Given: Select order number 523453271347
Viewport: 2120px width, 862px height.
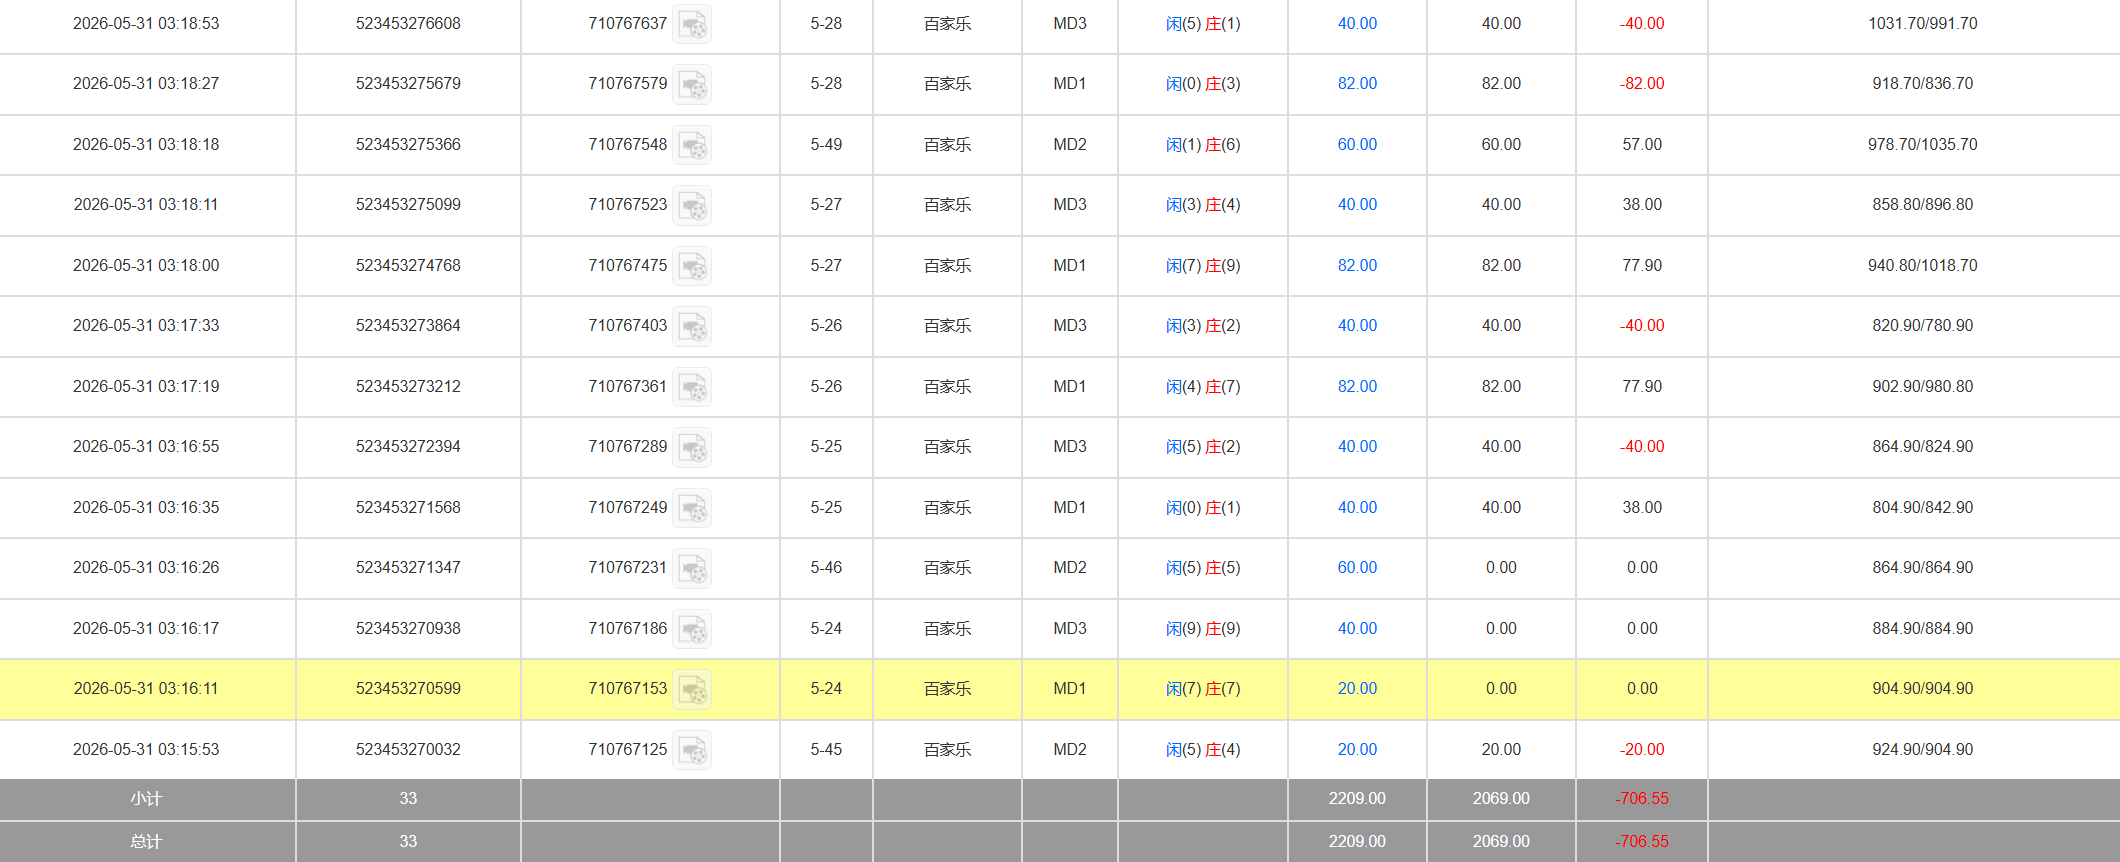Looking at the screenshot, I should click(x=408, y=567).
